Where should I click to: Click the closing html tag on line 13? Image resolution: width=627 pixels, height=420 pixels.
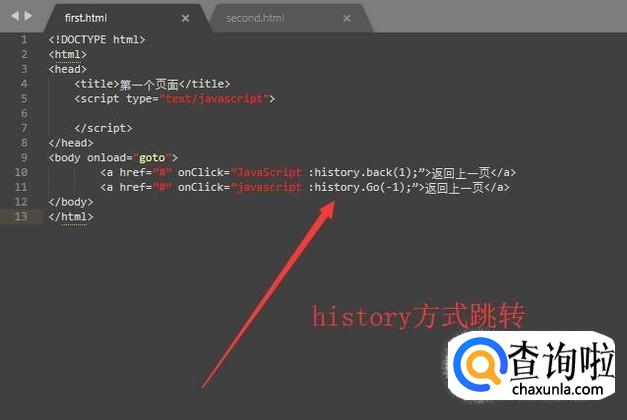pyautogui.click(x=71, y=216)
